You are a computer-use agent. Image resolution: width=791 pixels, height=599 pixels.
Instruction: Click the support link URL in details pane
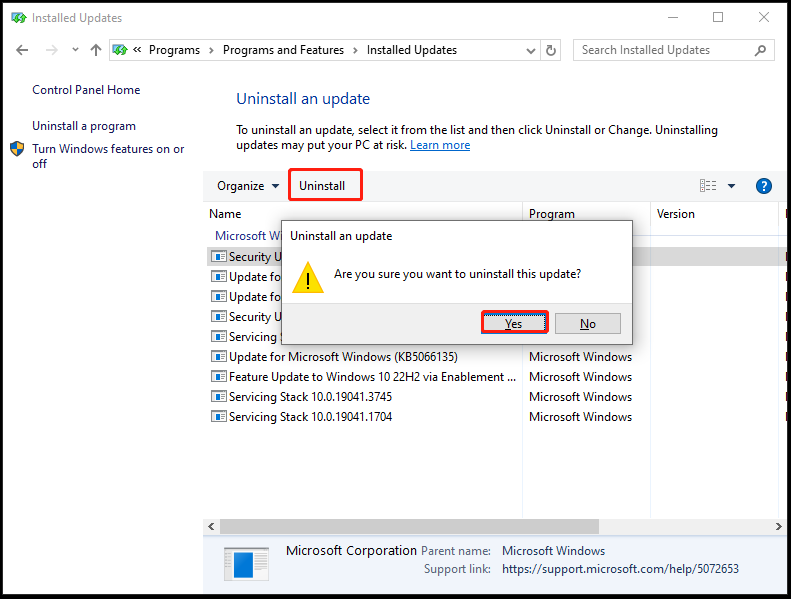620,569
